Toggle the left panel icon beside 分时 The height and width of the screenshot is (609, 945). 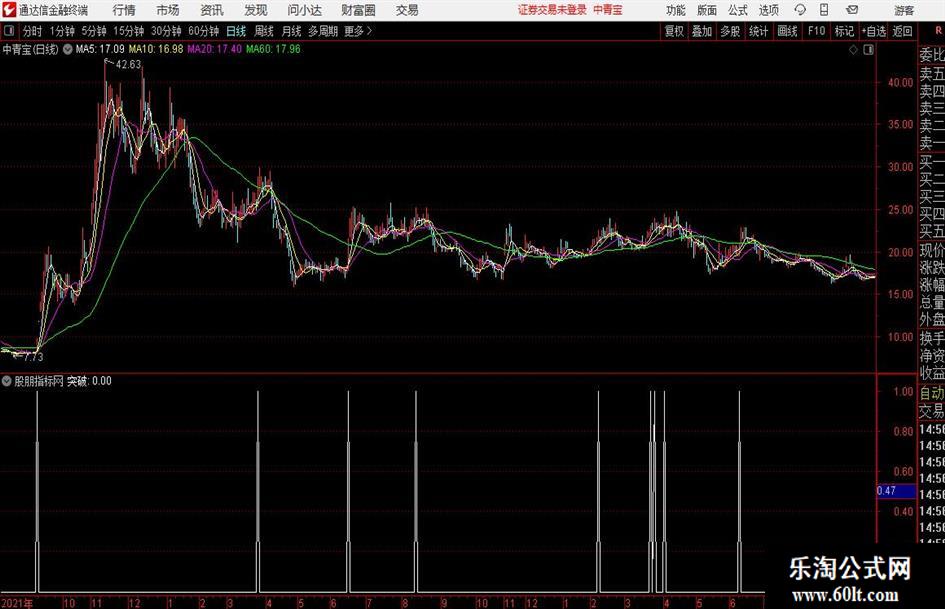(9, 31)
